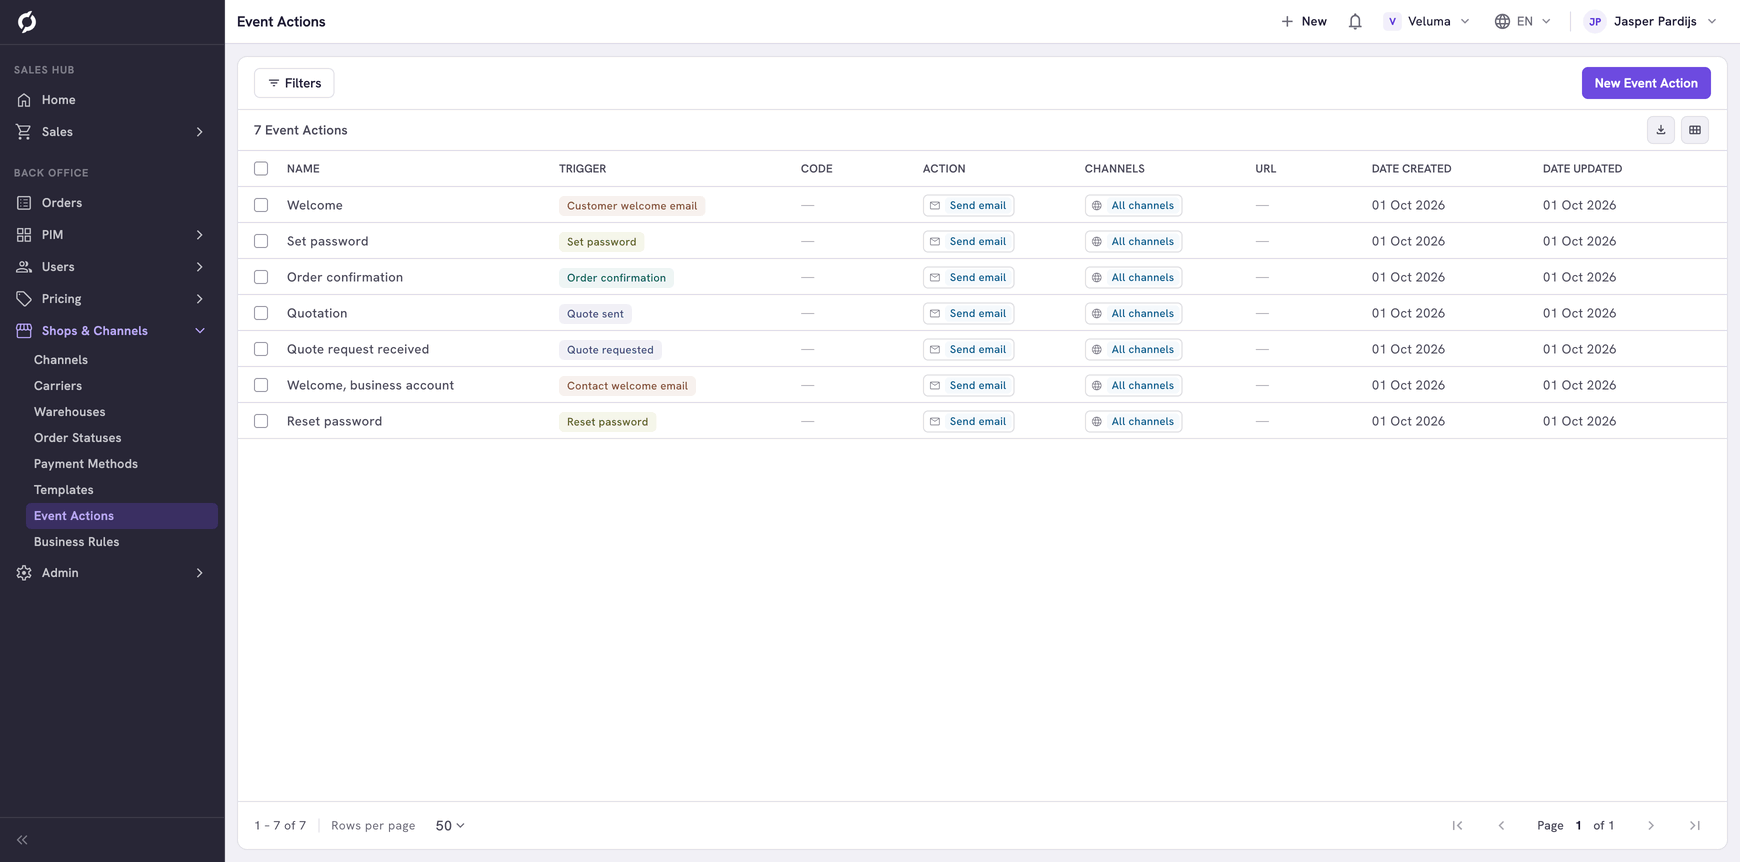
Task: Check the Set password row checkbox
Action: pos(261,241)
